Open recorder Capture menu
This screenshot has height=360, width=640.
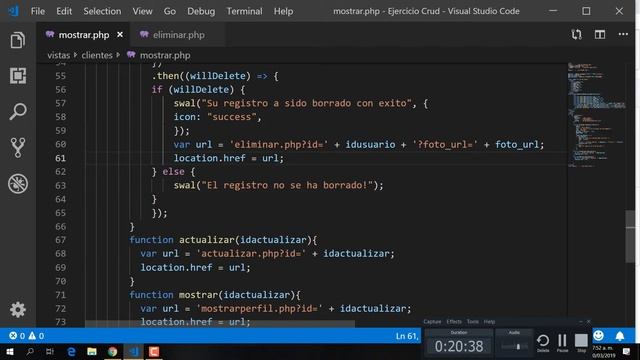tap(432, 322)
